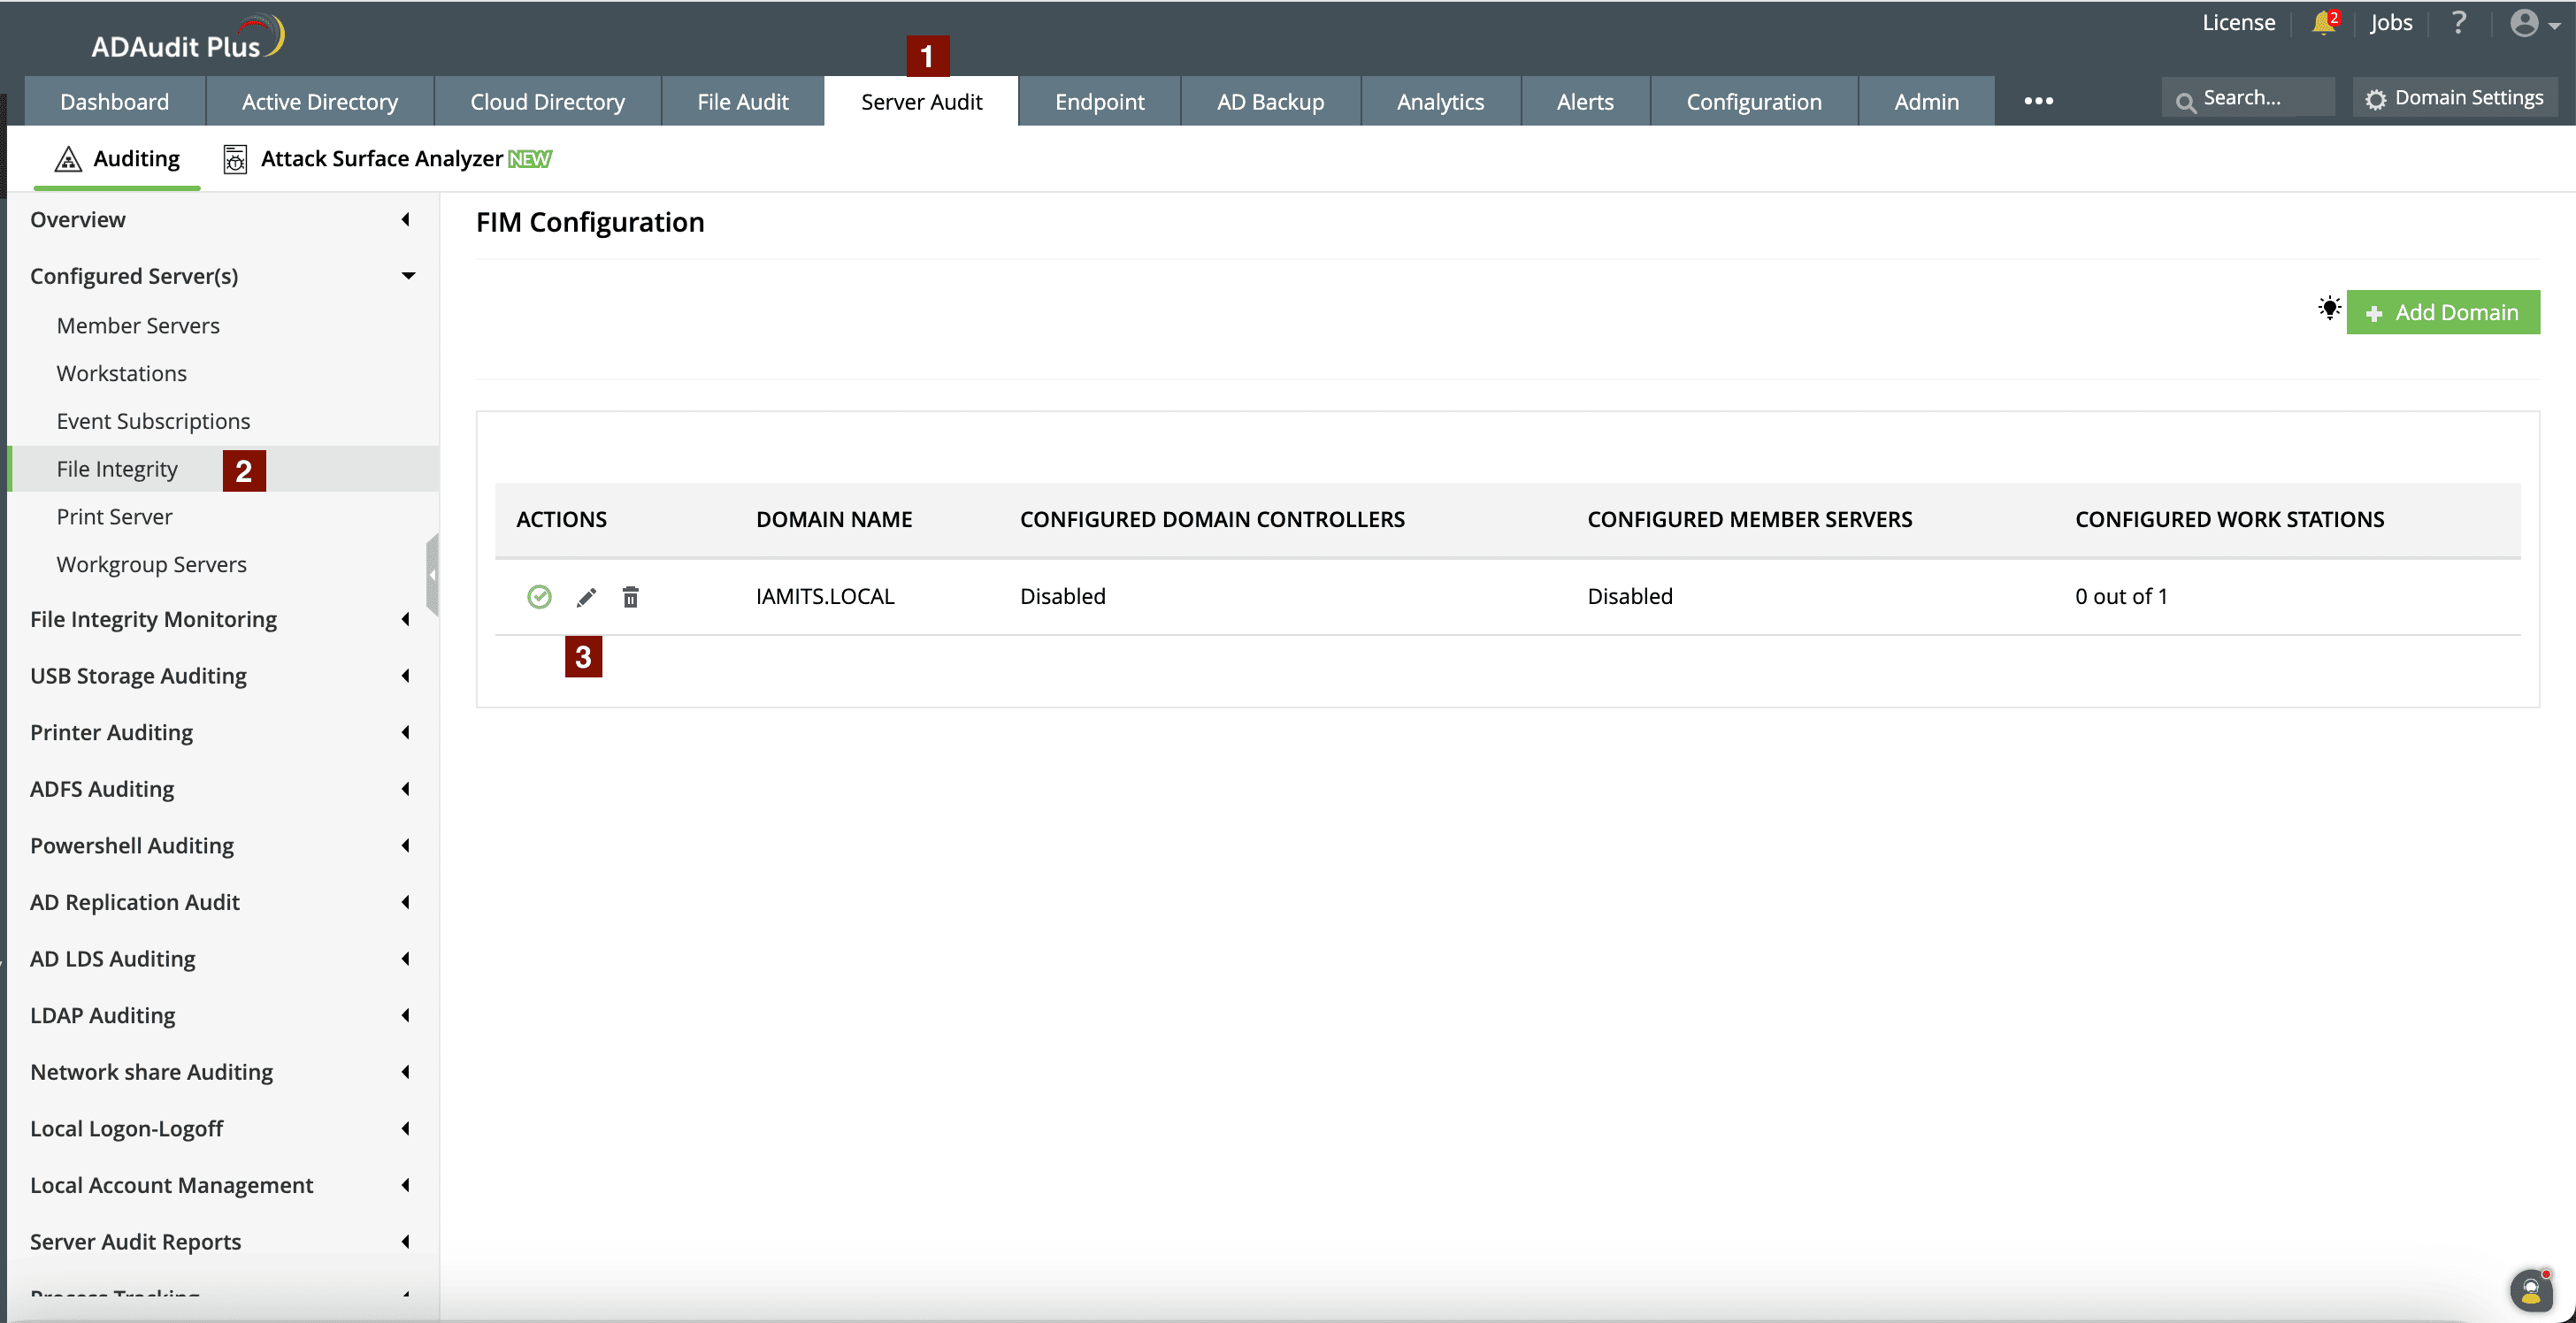Open the notifications bell icon

(x=2323, y=23)
